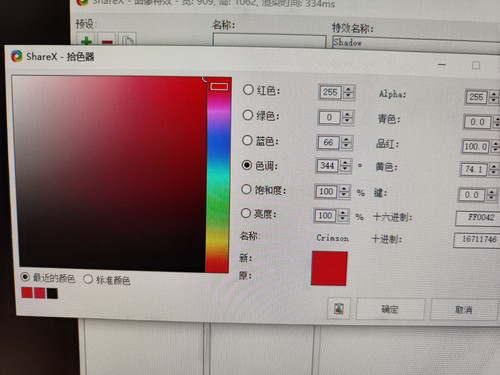Click the blue value field showing 66

[328, 142]
